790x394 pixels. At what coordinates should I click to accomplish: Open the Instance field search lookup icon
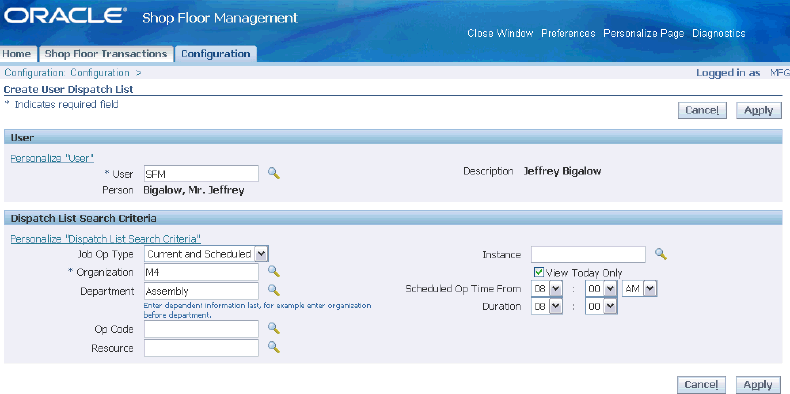[x=661, y=254]
